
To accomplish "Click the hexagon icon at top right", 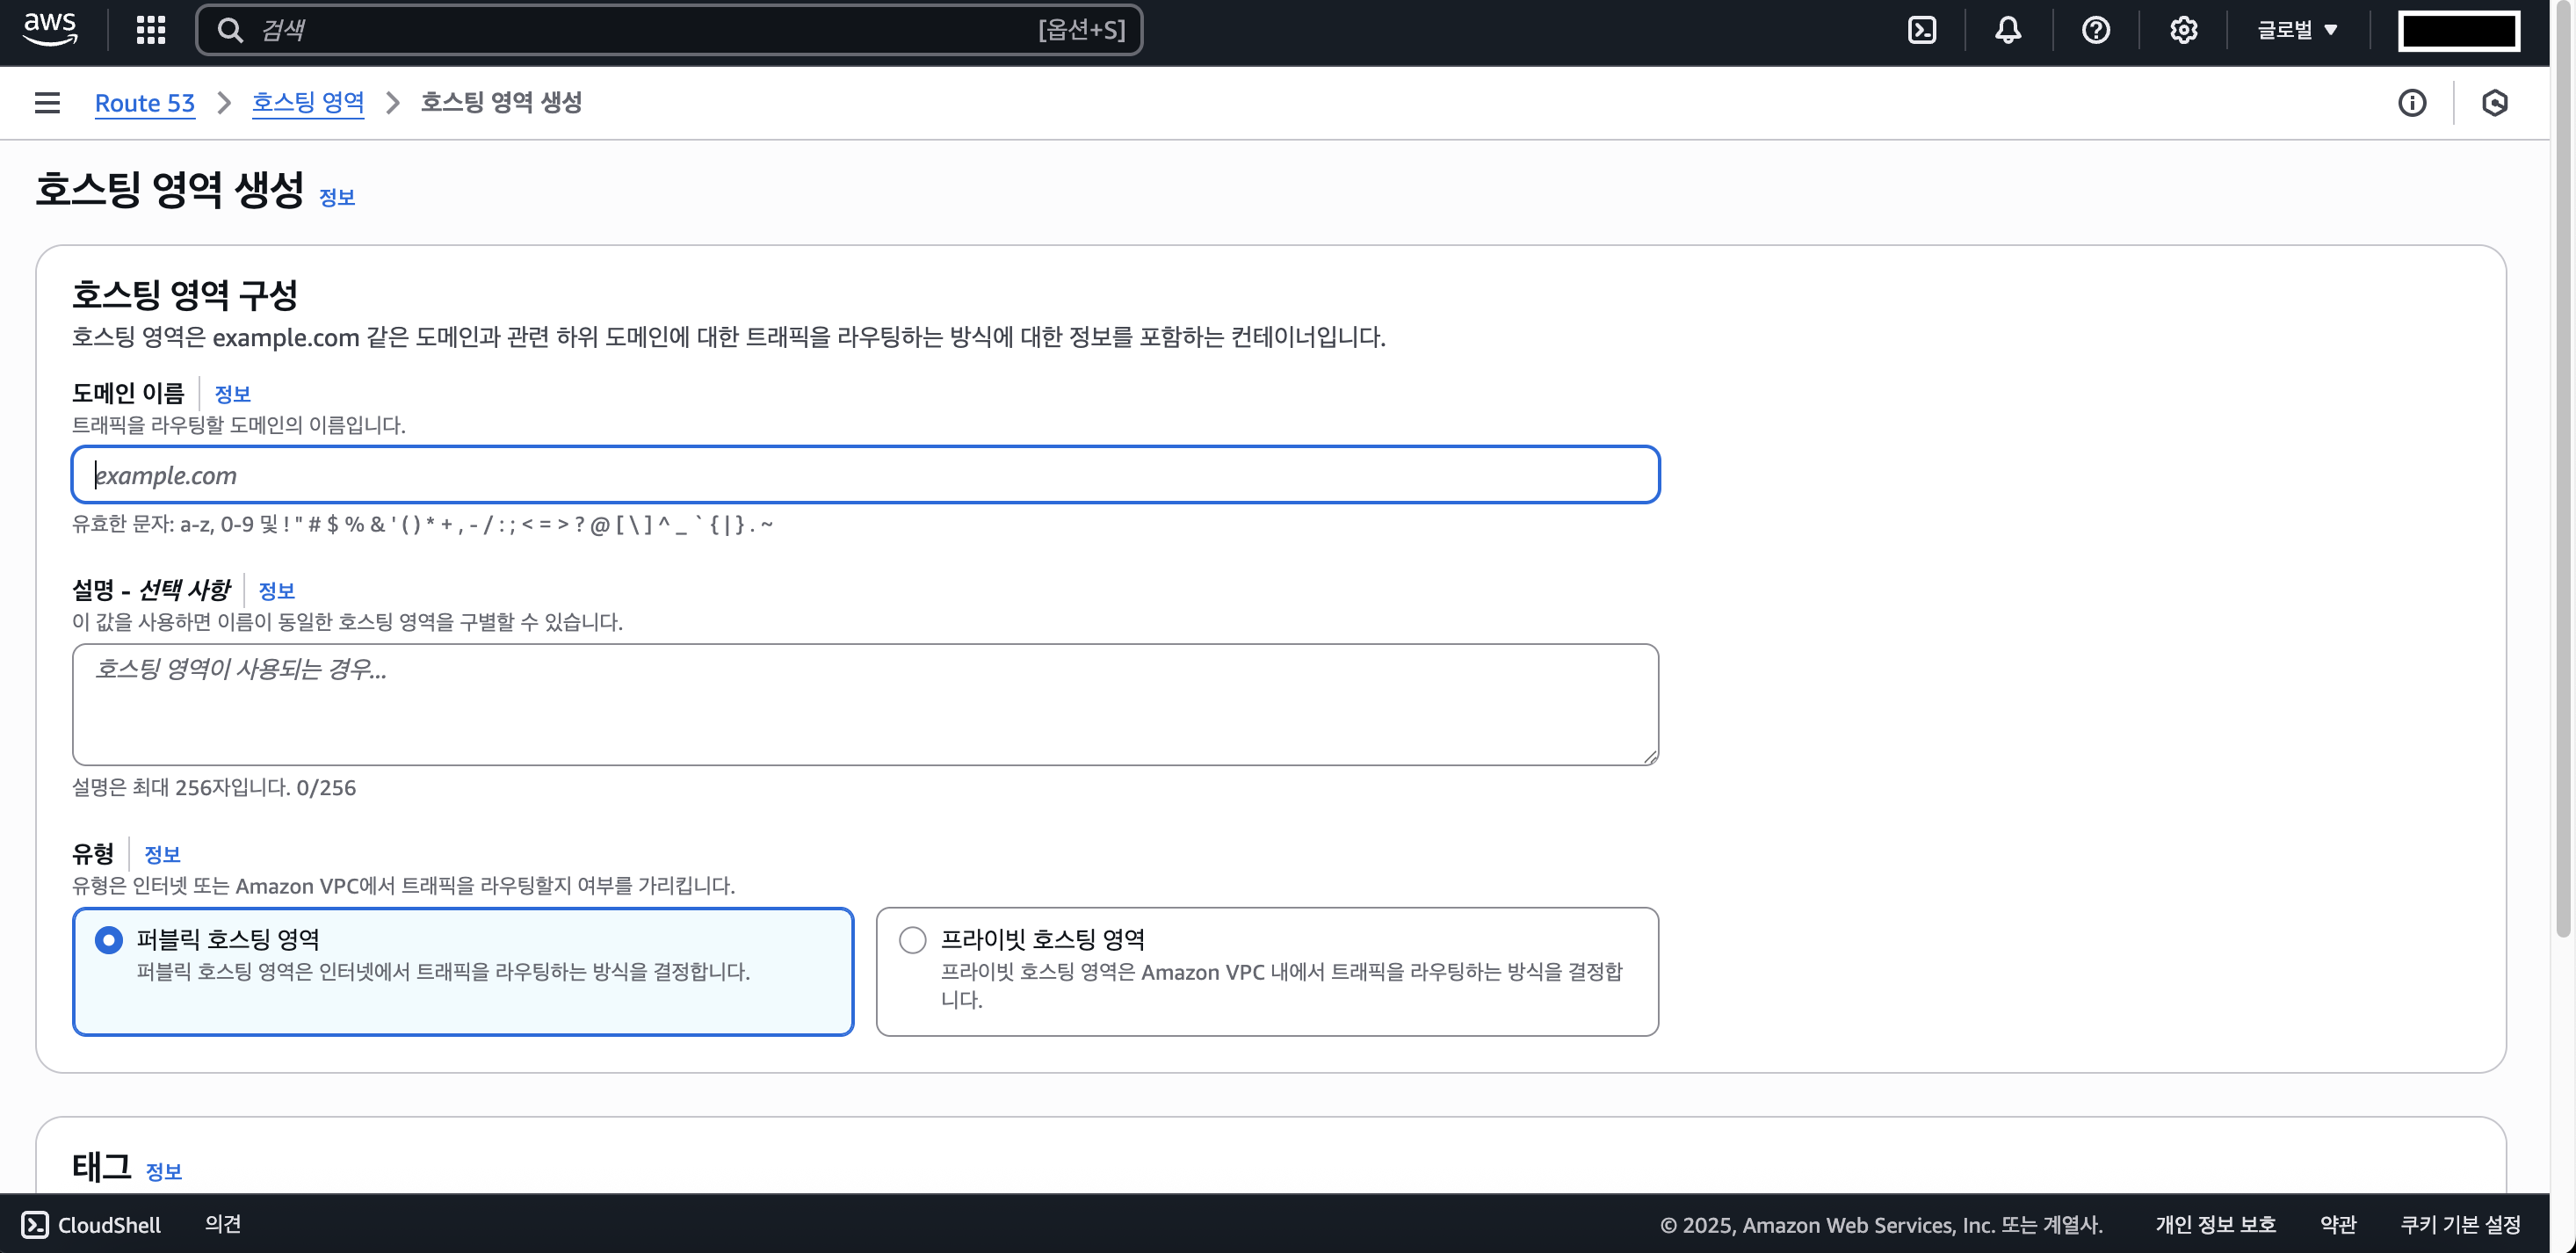I will pyautogui.click(x=2494, y=103).
